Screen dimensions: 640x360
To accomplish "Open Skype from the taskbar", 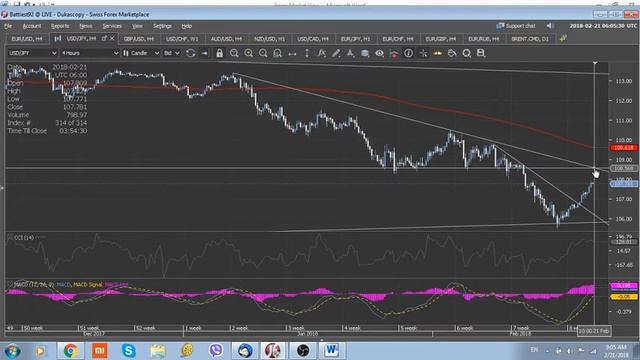I will click(x=129, y=351).
